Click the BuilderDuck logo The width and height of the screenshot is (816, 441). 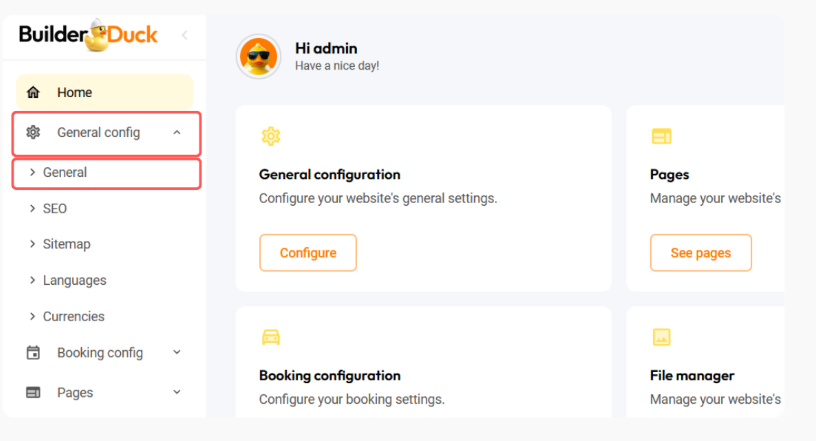88,36
